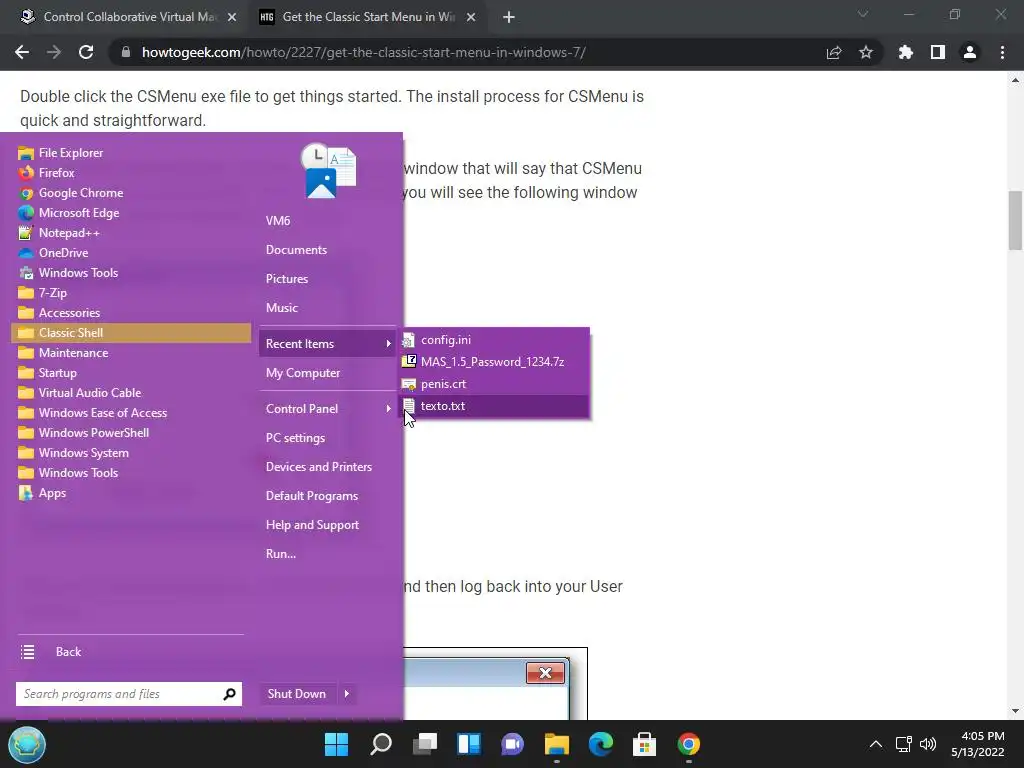Open taskbar Search
The image size is (1024, 768).
(x=381, y=744)
